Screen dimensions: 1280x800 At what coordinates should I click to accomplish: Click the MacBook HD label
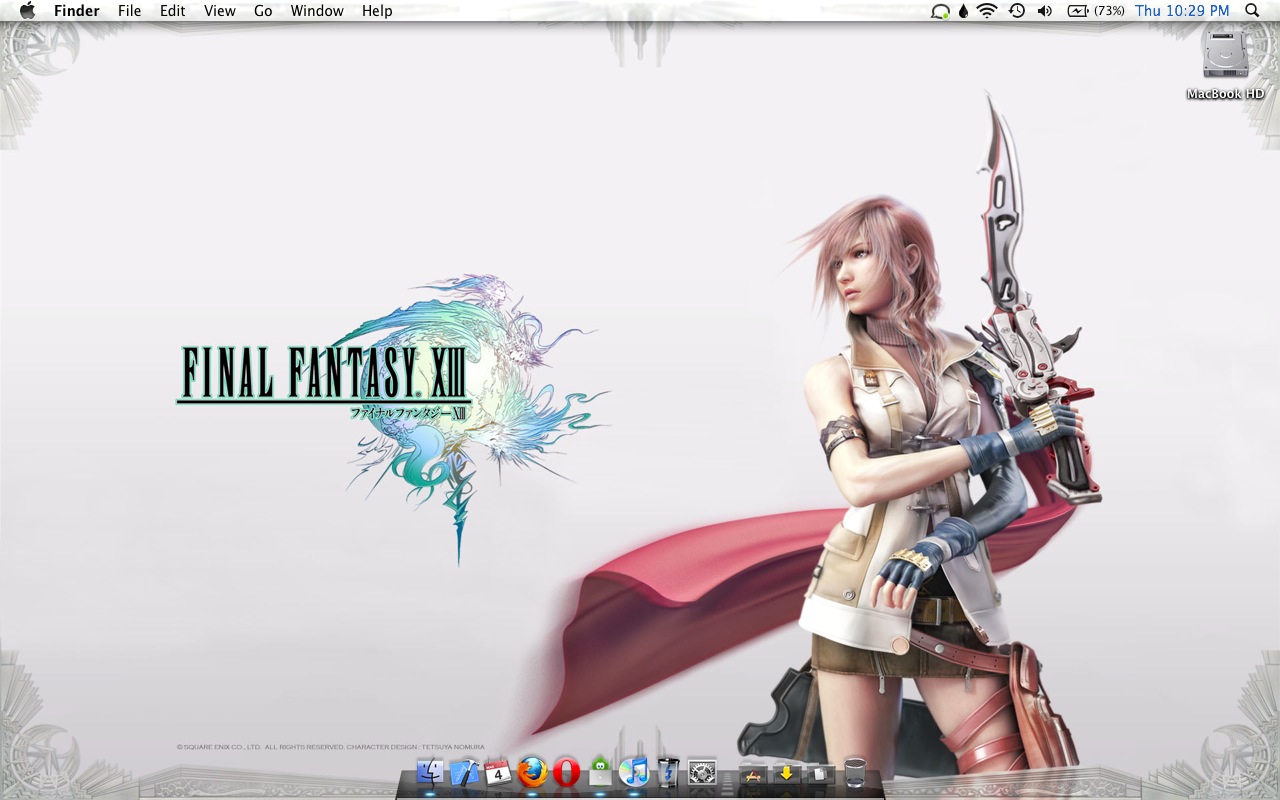[1225, 94]
